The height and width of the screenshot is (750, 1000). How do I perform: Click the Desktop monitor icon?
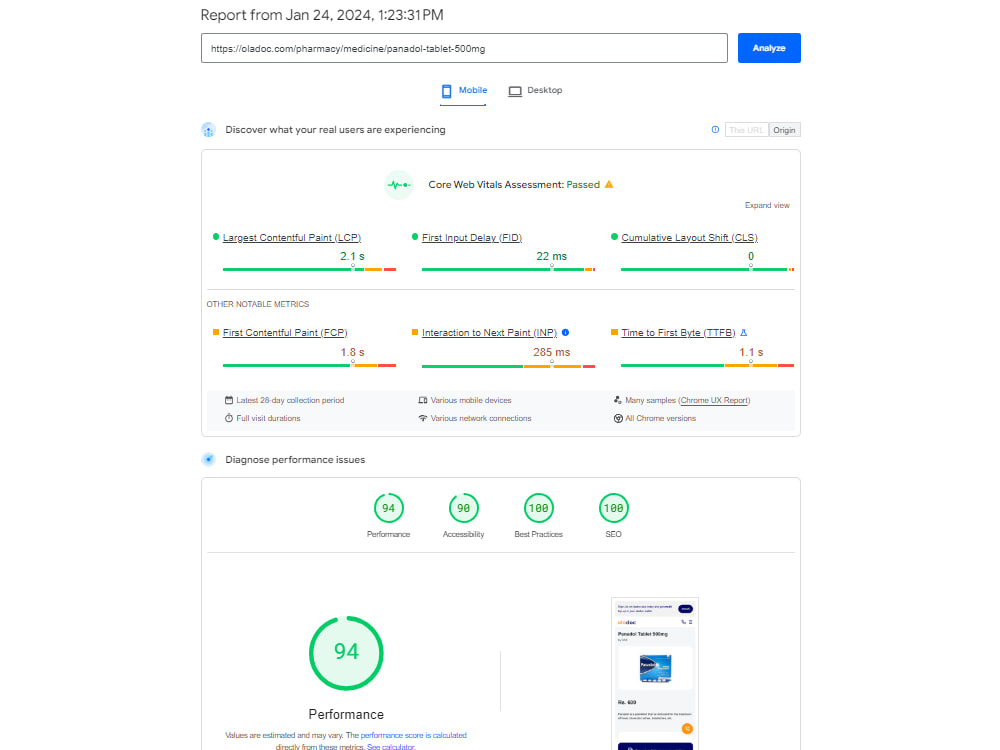pos(515,91)
